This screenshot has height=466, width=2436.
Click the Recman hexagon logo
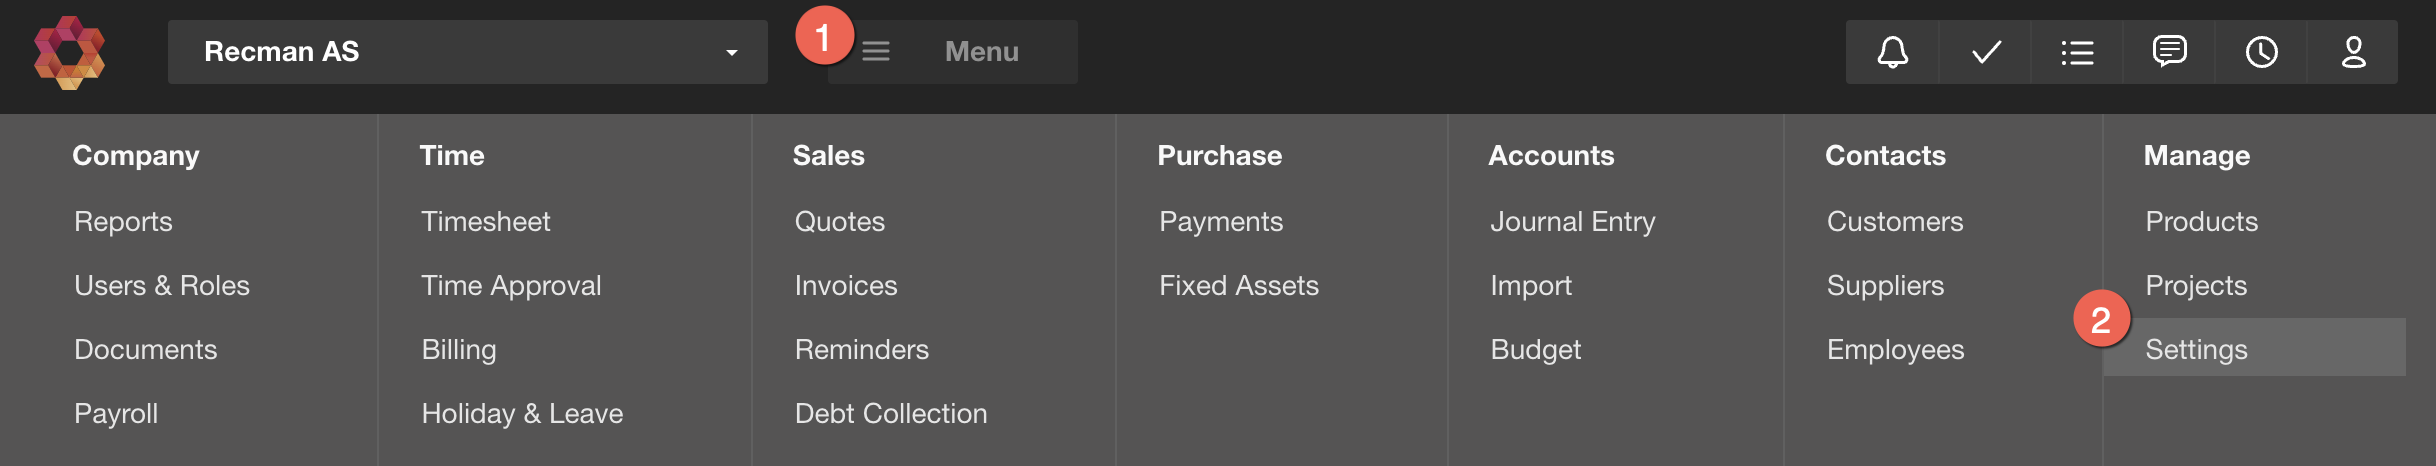[x=69, y=52]
